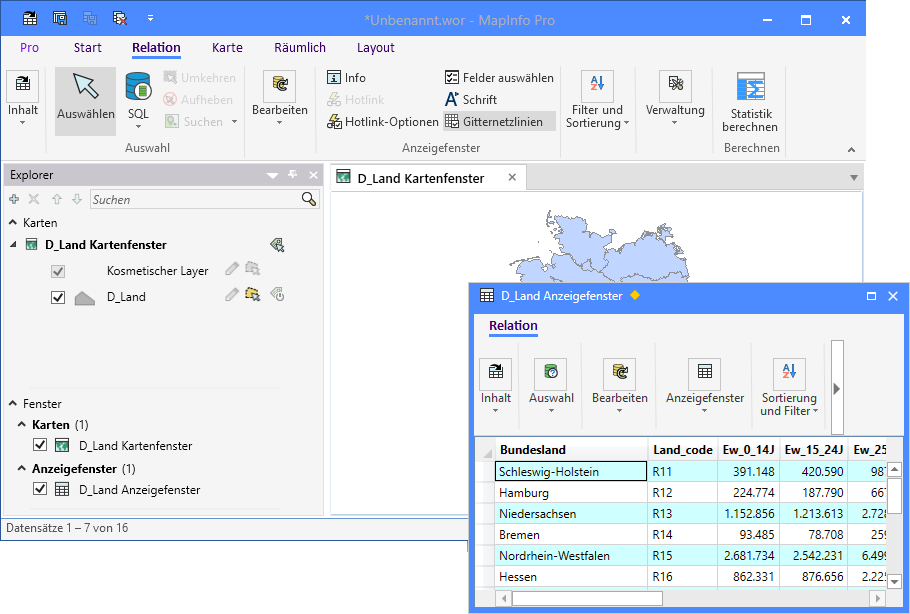Click the magnifier icon in Explorer search box
910x614 pixels.
(x=309, y=200)
